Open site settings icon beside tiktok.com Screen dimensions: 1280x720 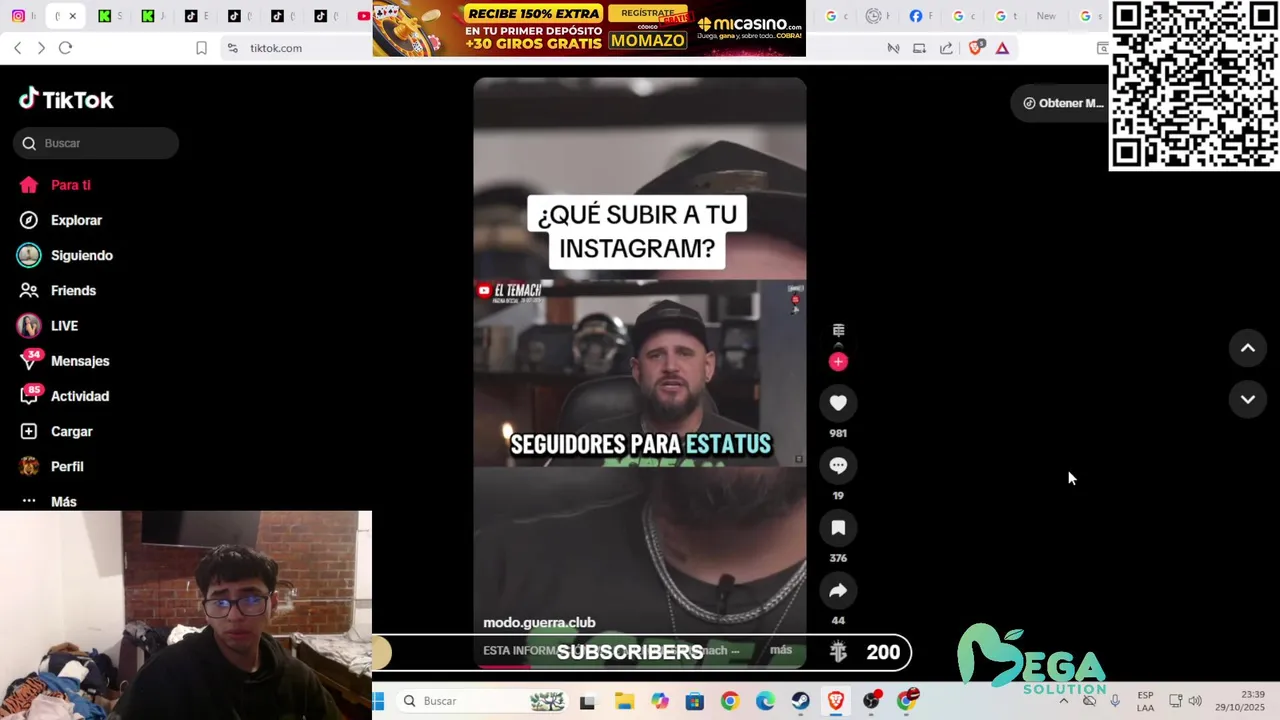pyautogui.click(x=233, y=48)
